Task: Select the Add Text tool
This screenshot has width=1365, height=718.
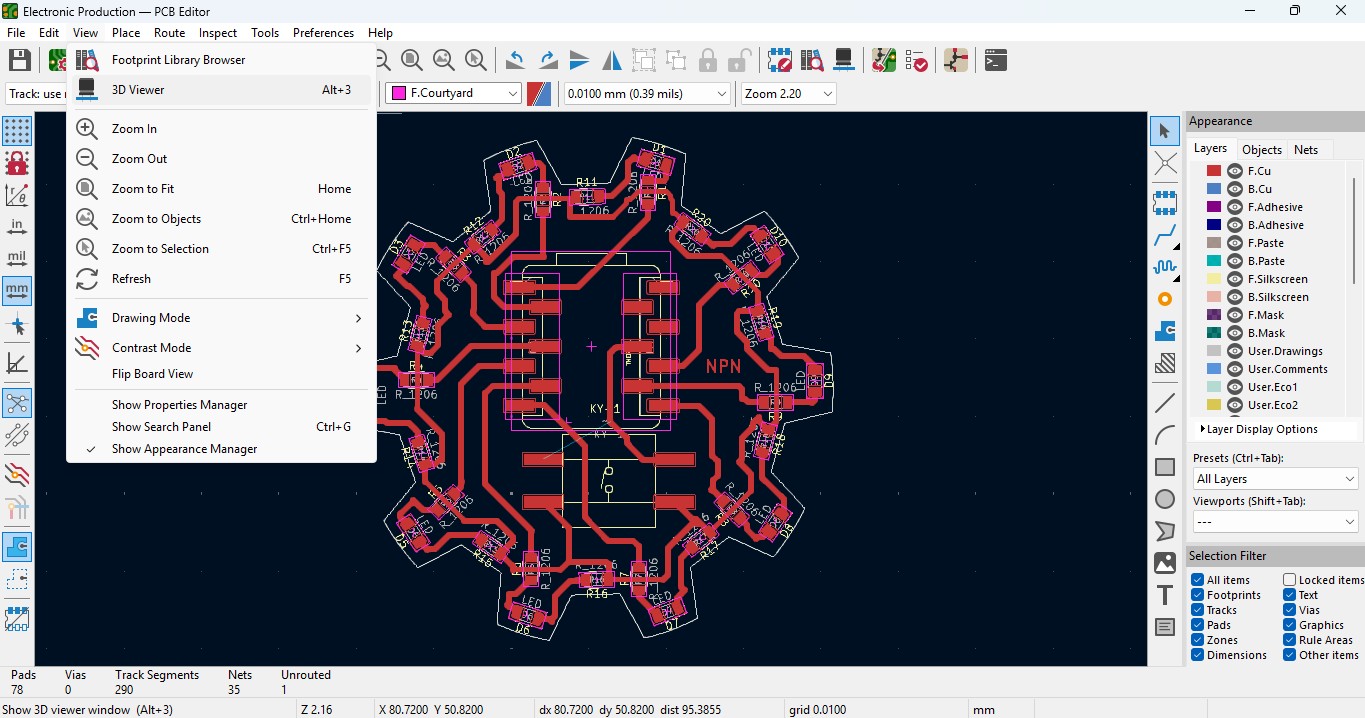Action: point(1165,595)
